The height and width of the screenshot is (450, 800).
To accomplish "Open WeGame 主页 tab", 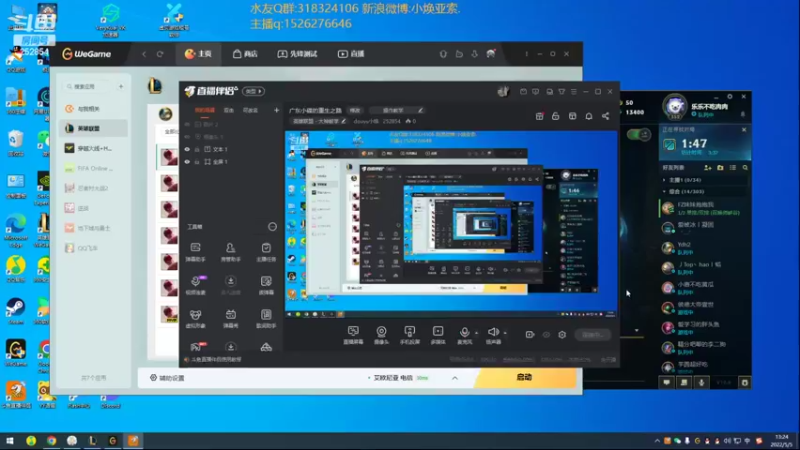I will click(x=198, y=54).
